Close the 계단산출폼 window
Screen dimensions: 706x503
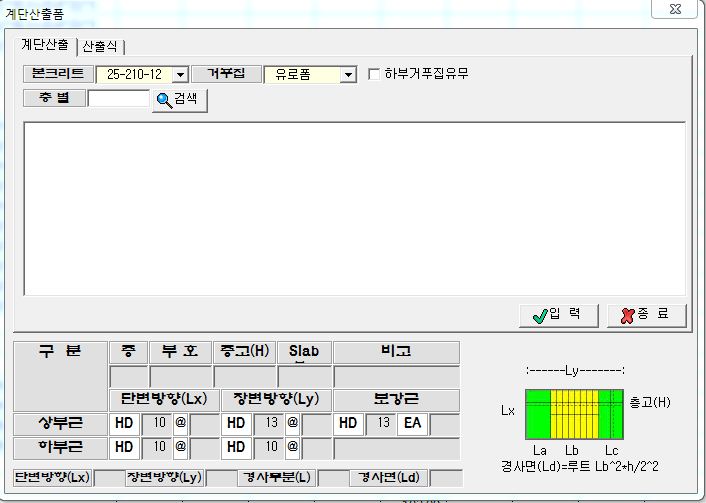pyautogui.click(x=674, y=9)
